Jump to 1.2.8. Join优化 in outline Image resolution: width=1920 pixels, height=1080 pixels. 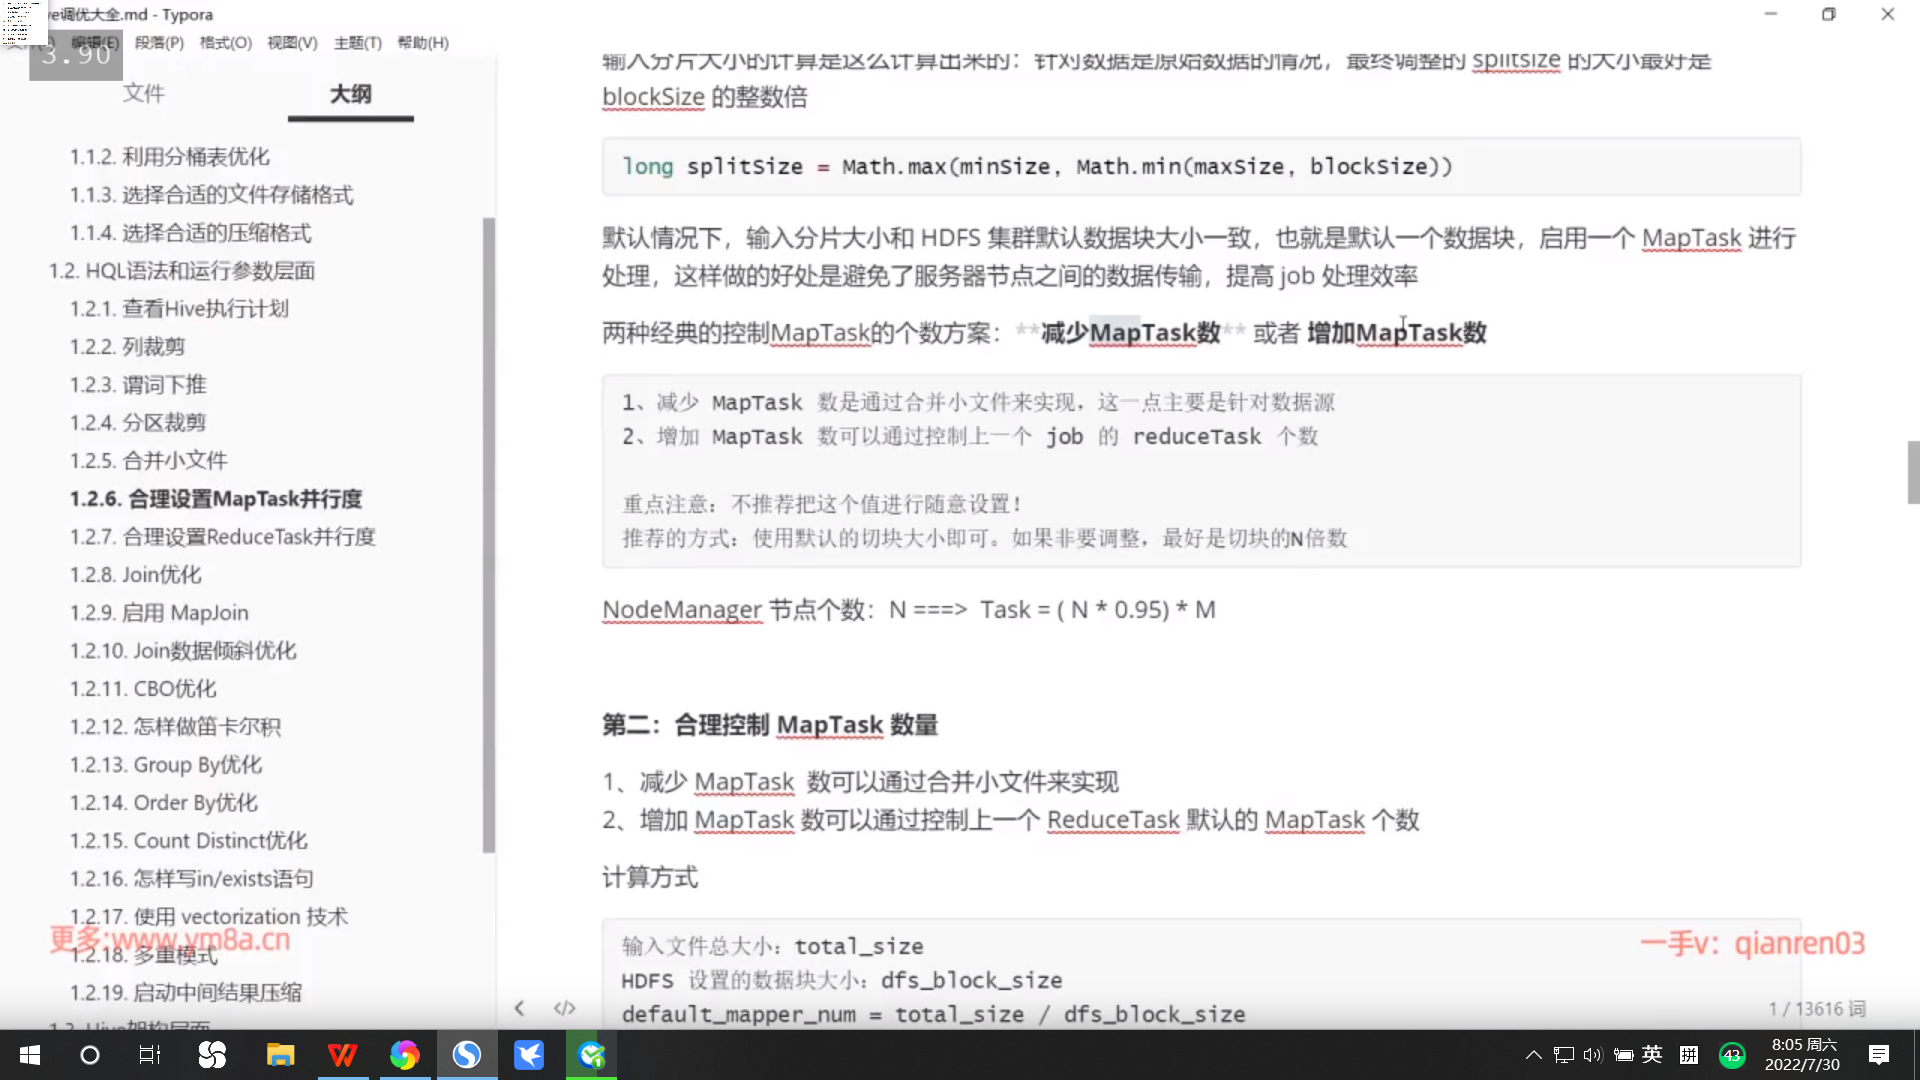[x=135, y=575]
